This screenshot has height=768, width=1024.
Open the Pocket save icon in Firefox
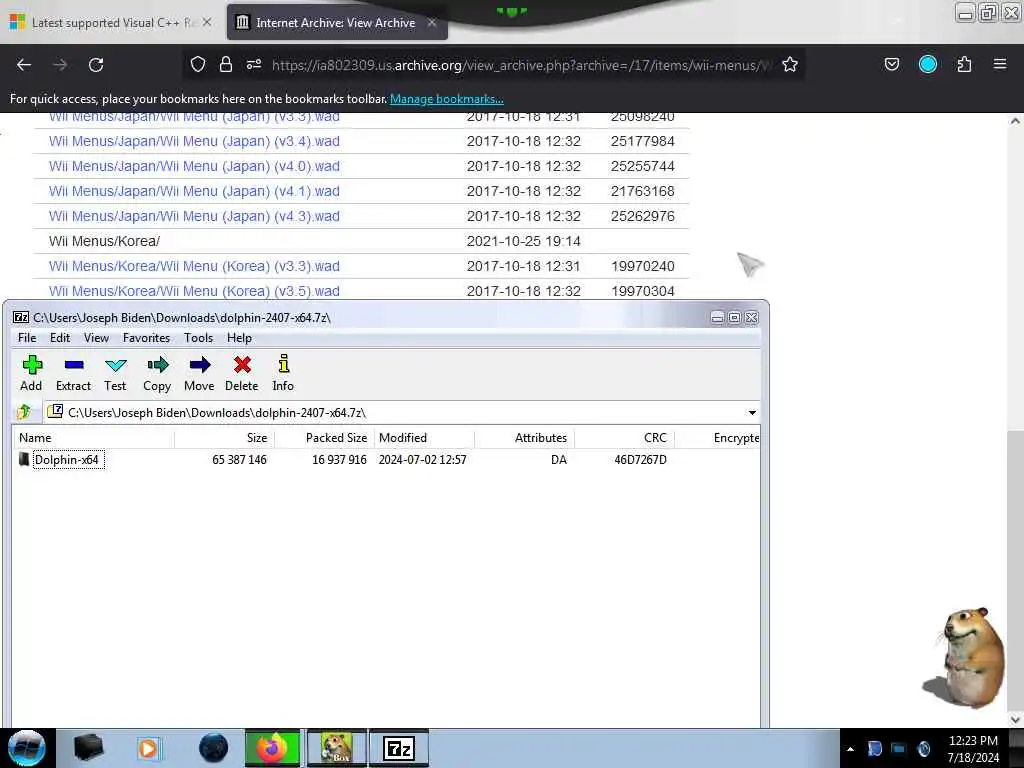(x=891, y=64)
